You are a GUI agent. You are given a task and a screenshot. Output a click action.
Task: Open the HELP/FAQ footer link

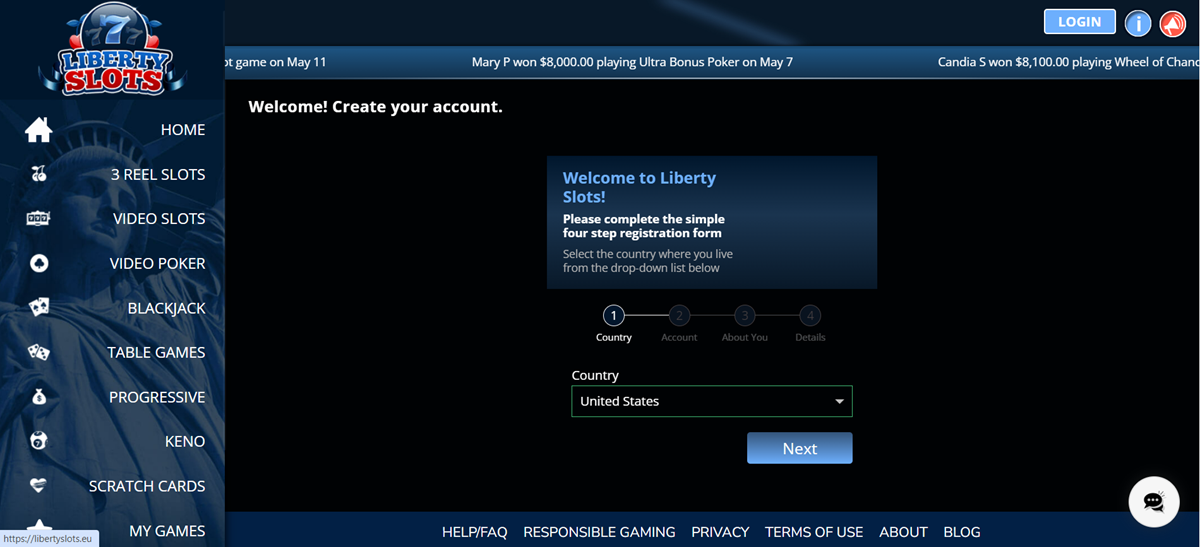coord(475,532)
